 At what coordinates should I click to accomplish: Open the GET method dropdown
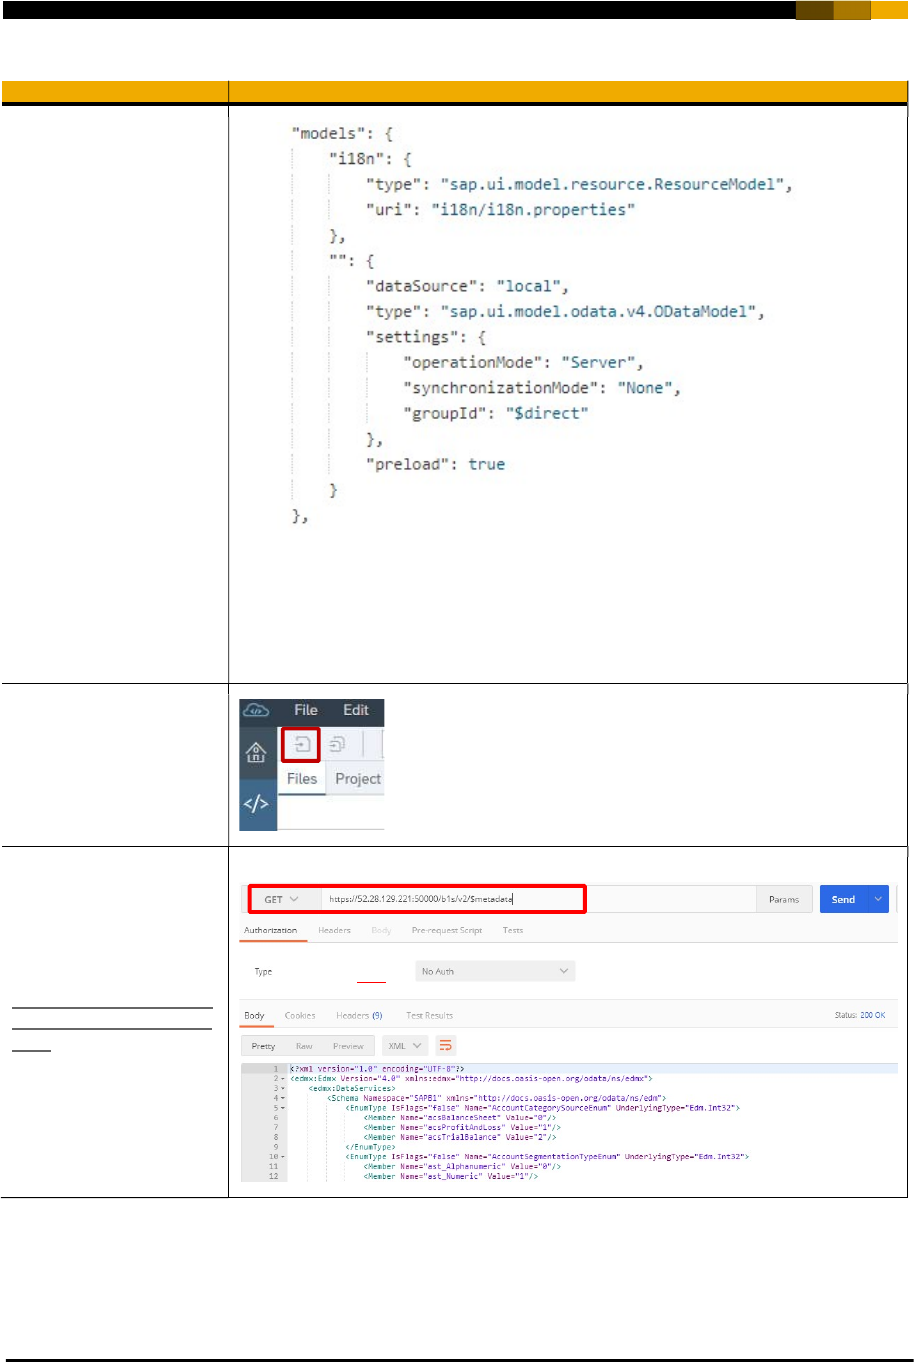click(x=280, y=899)
